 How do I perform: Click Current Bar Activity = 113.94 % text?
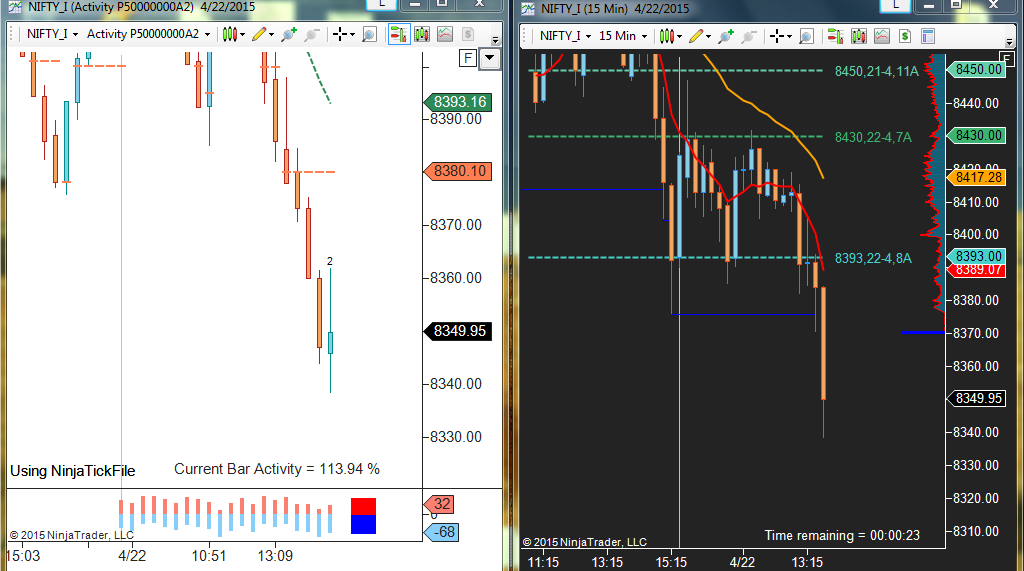pyautogui.click(x=277, y=469)
